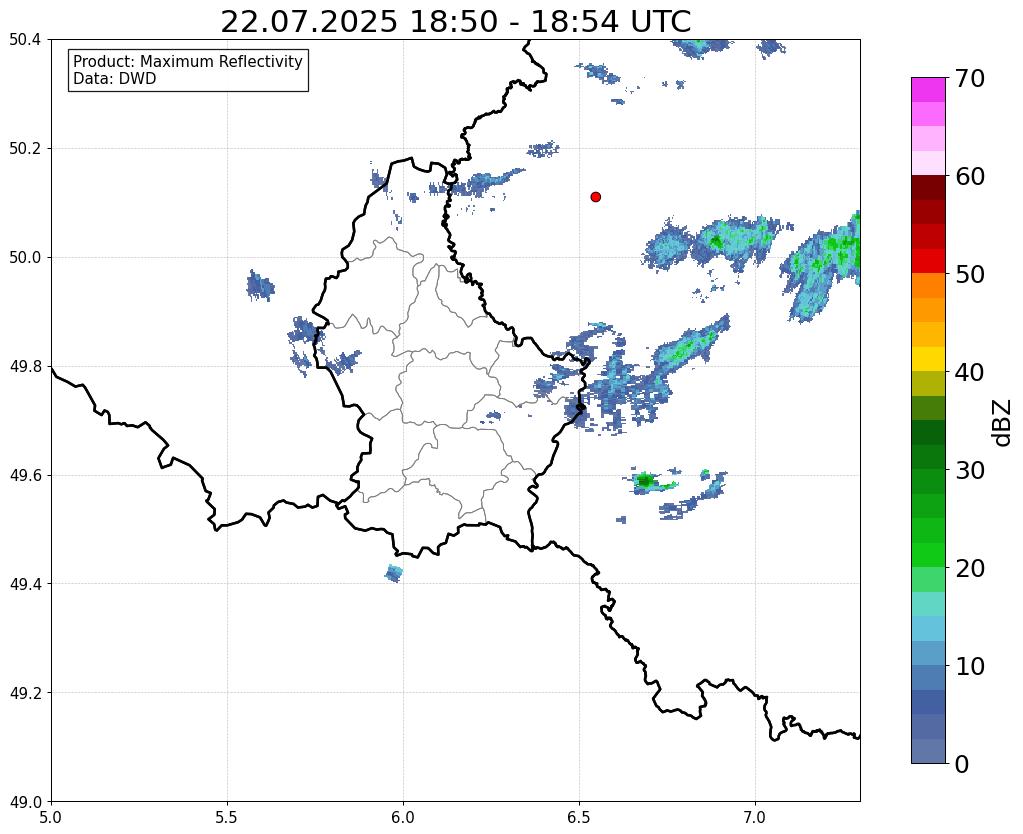Click the latitude axis label 49.8
Screen dimensions: 1023x834
click(x=25, y=366)
